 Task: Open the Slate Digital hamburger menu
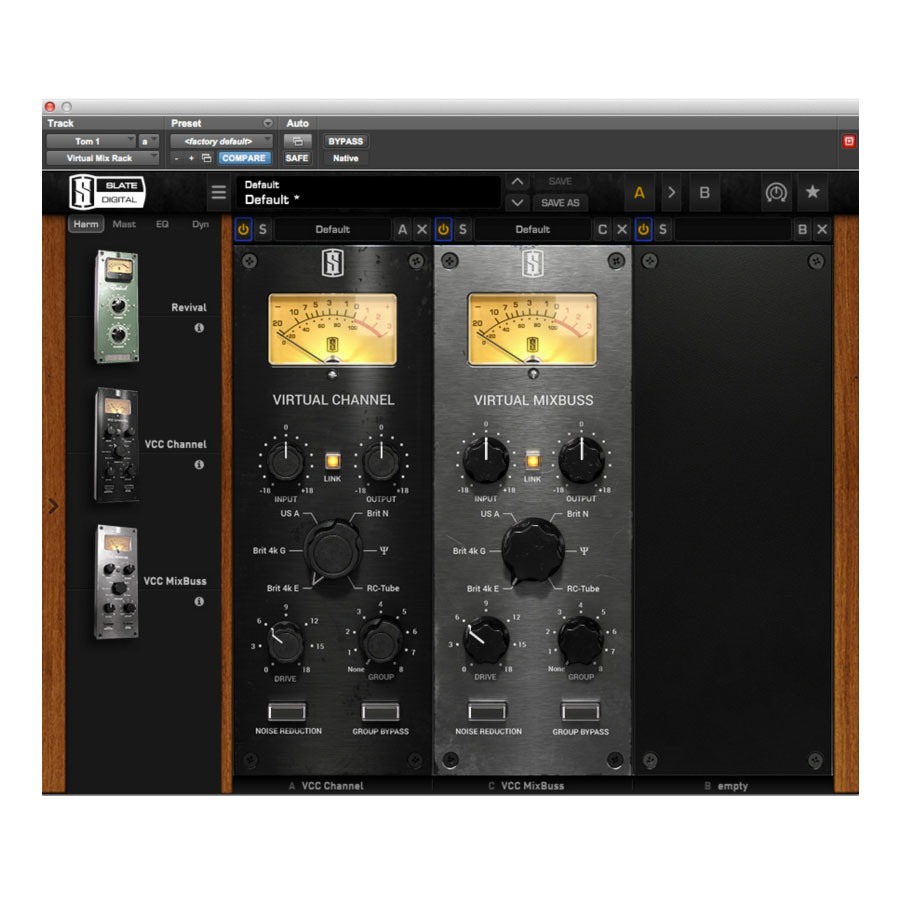click(219, 192)
